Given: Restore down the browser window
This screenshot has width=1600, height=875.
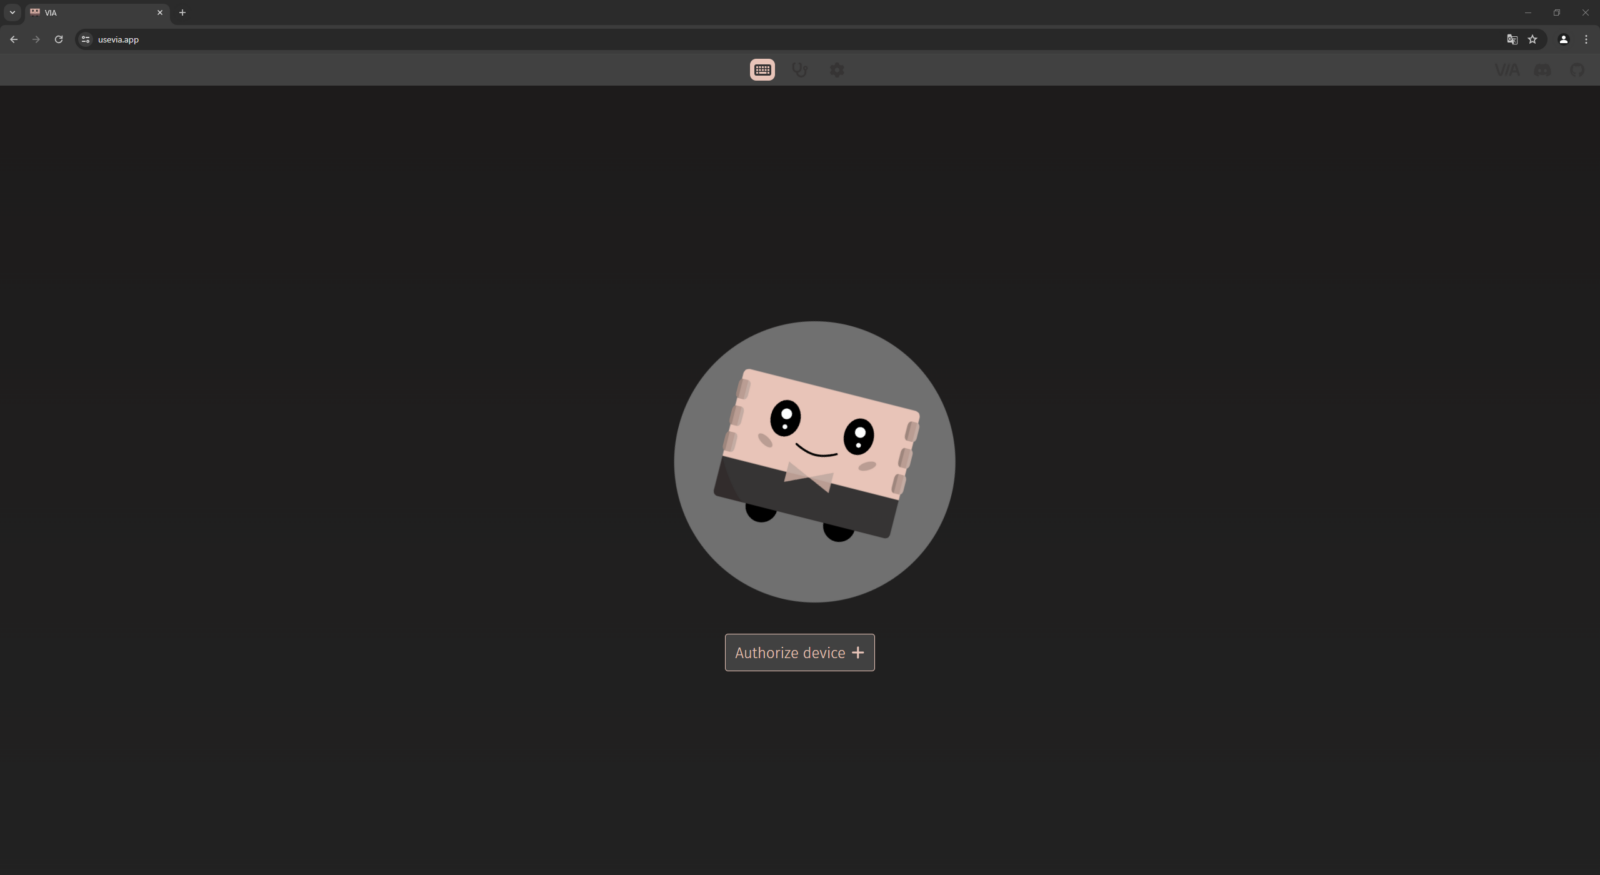Looking at the screenshot, I should point(1556,13).
